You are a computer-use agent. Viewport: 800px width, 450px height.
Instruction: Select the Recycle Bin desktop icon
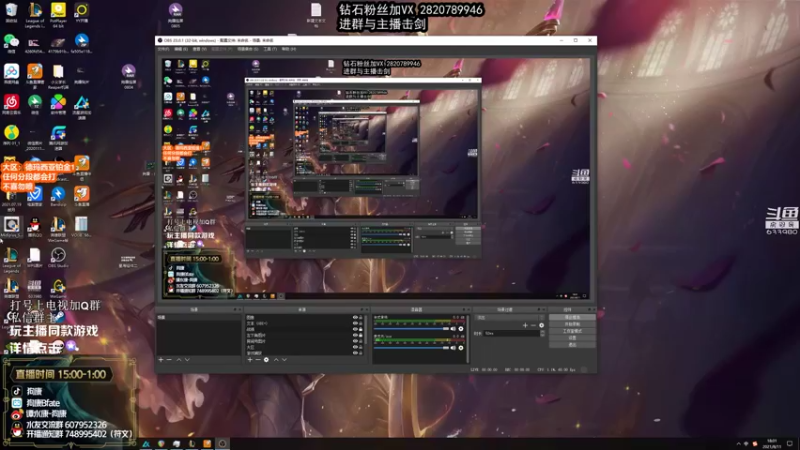(11, 13)
